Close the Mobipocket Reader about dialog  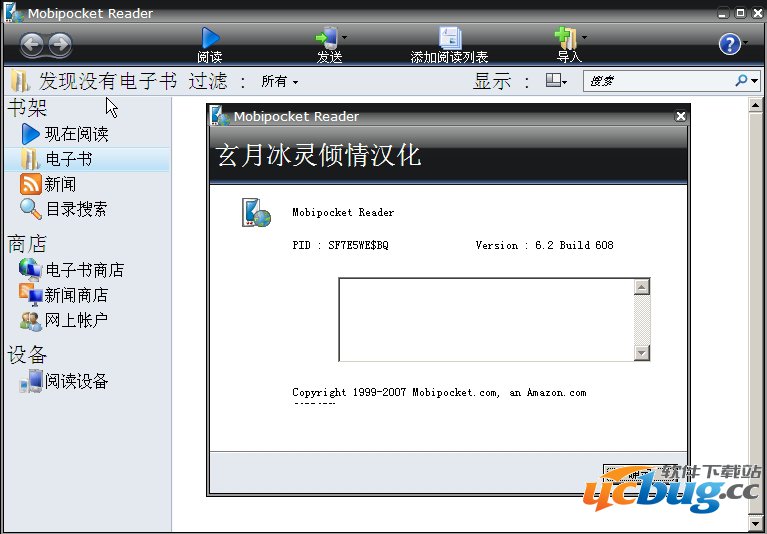click(680, 116)
